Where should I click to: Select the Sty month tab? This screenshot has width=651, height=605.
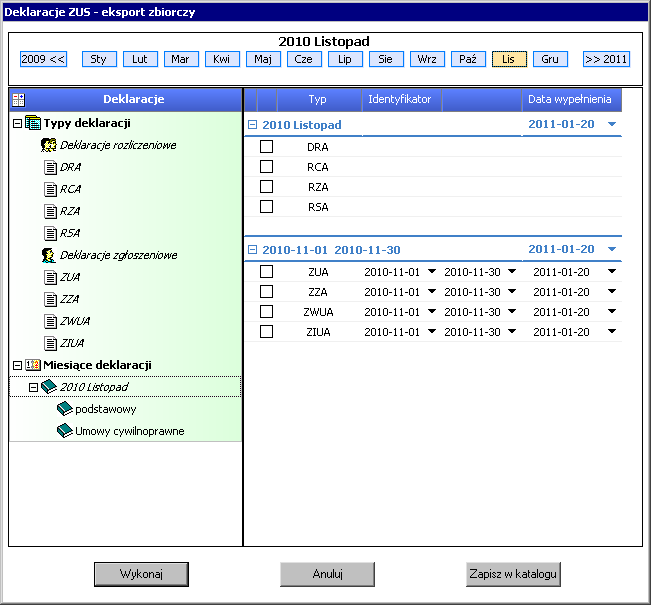tap(99, 59)
